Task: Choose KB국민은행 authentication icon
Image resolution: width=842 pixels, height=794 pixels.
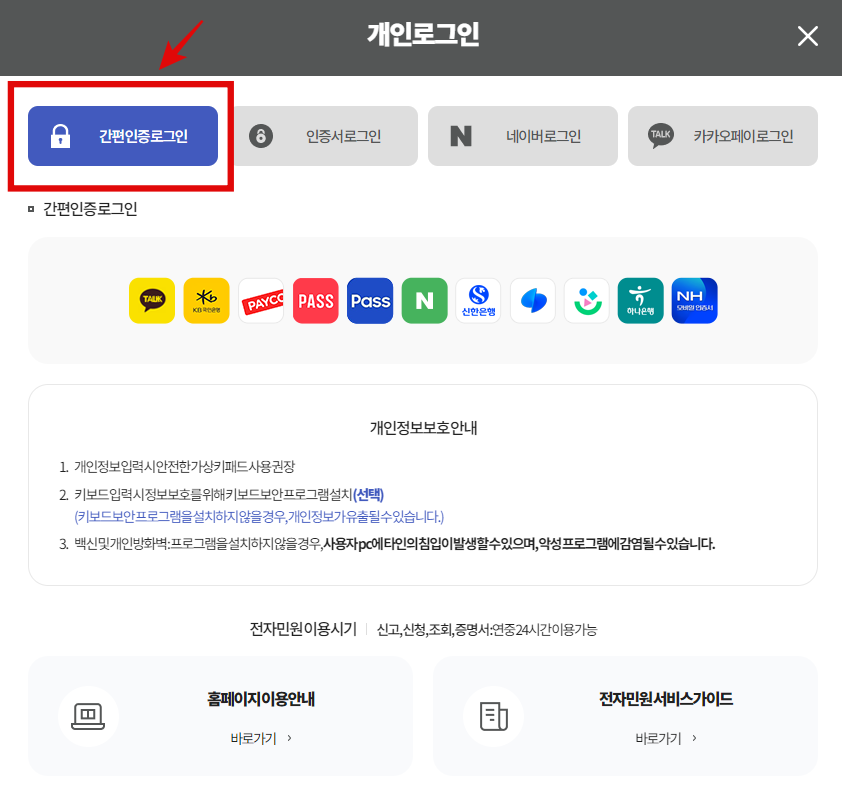Action: coord(206,300)
